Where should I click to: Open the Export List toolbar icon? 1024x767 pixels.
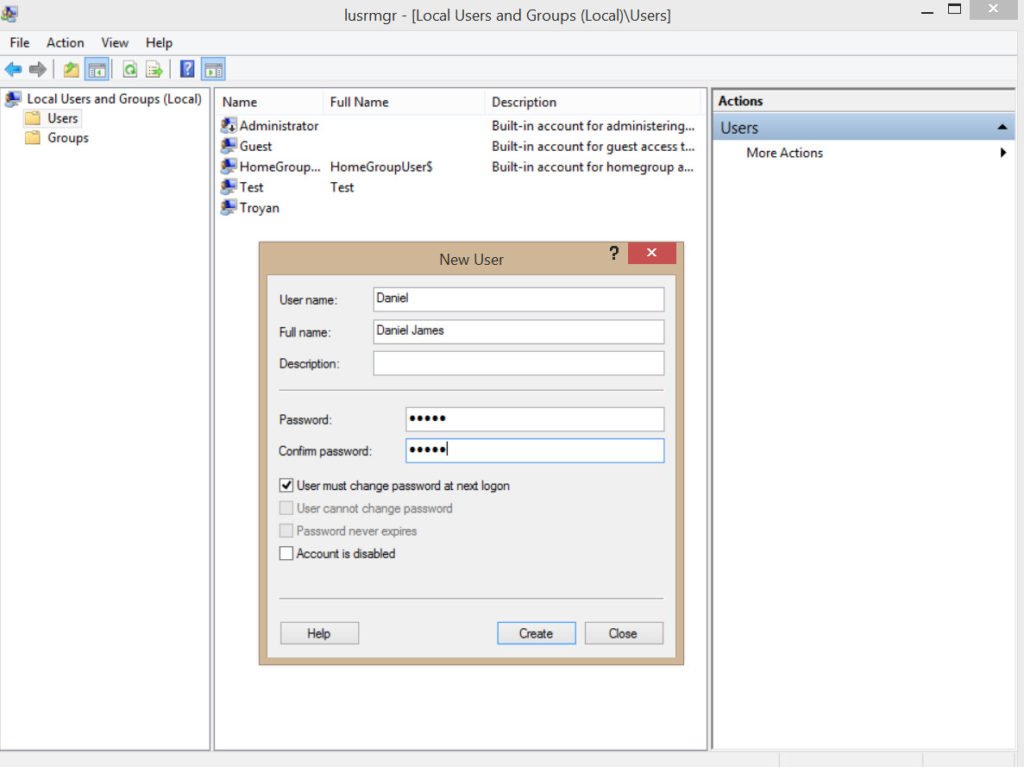[154, 68]
